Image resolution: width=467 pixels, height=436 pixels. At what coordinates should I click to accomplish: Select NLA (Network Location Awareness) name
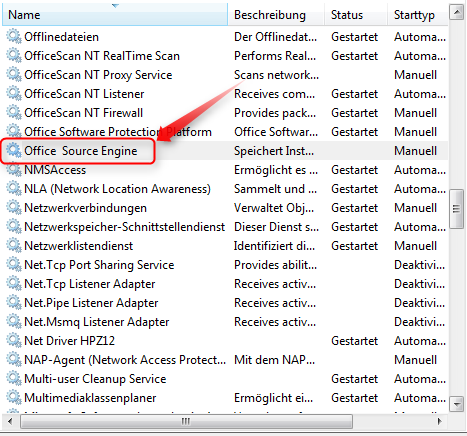coord(118,189)
